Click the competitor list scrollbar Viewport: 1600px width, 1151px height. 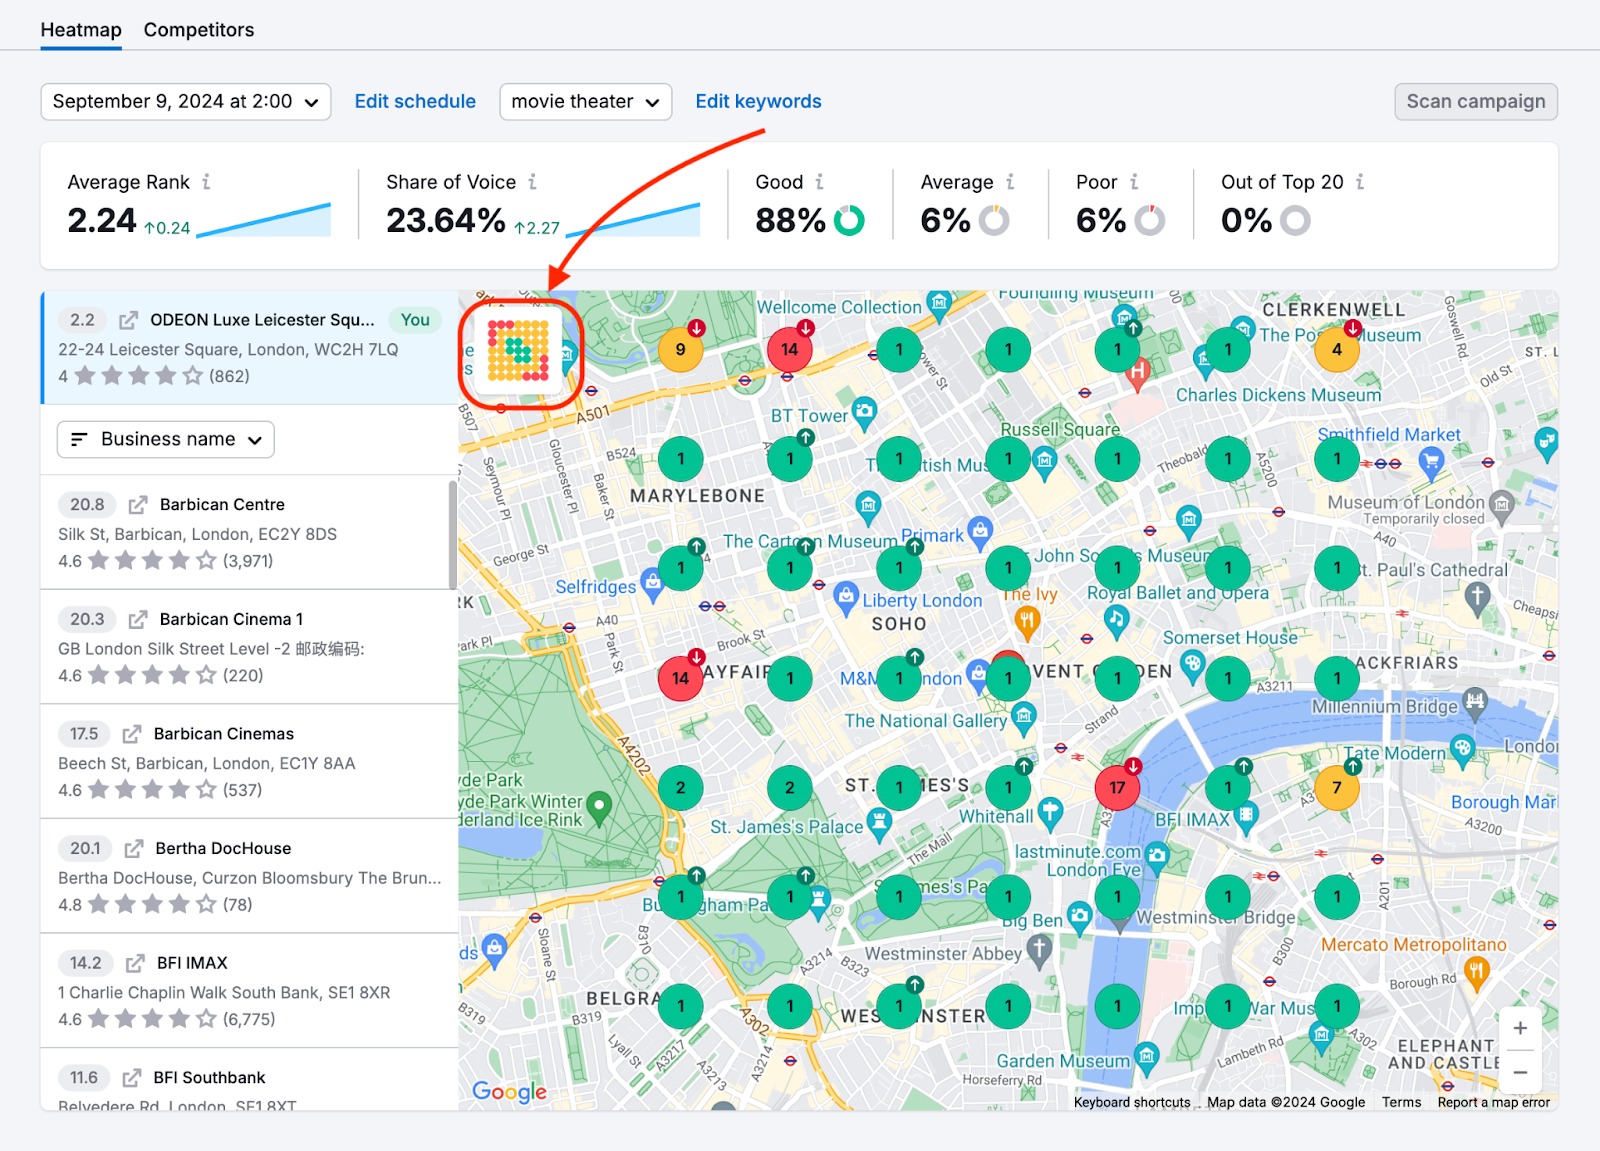click(453, 535)
